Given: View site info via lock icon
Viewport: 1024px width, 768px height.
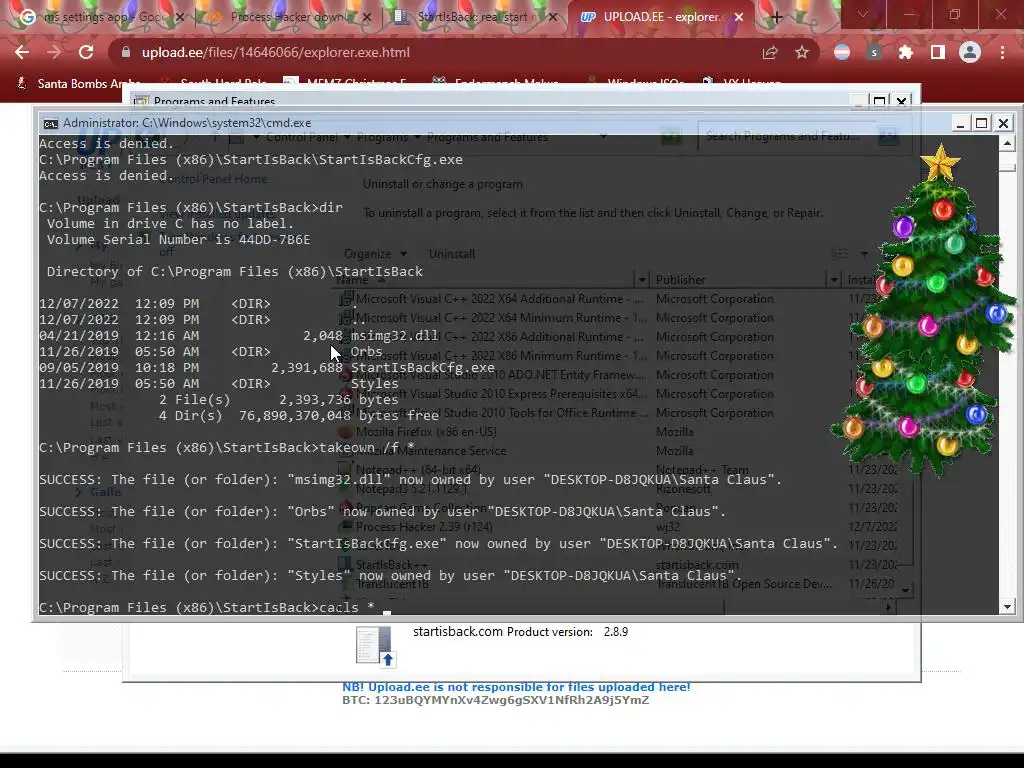Looking at the screenshot, I should (126, 52).
